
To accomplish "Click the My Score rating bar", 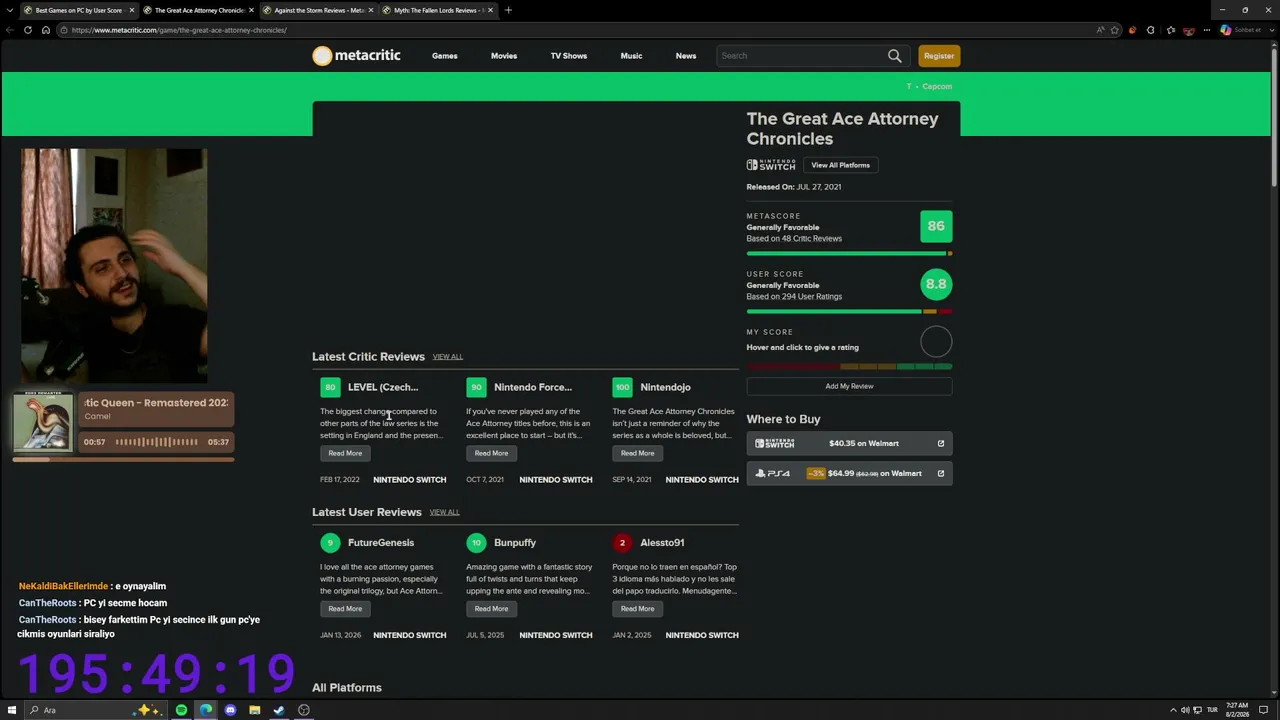I will [849, 366].
